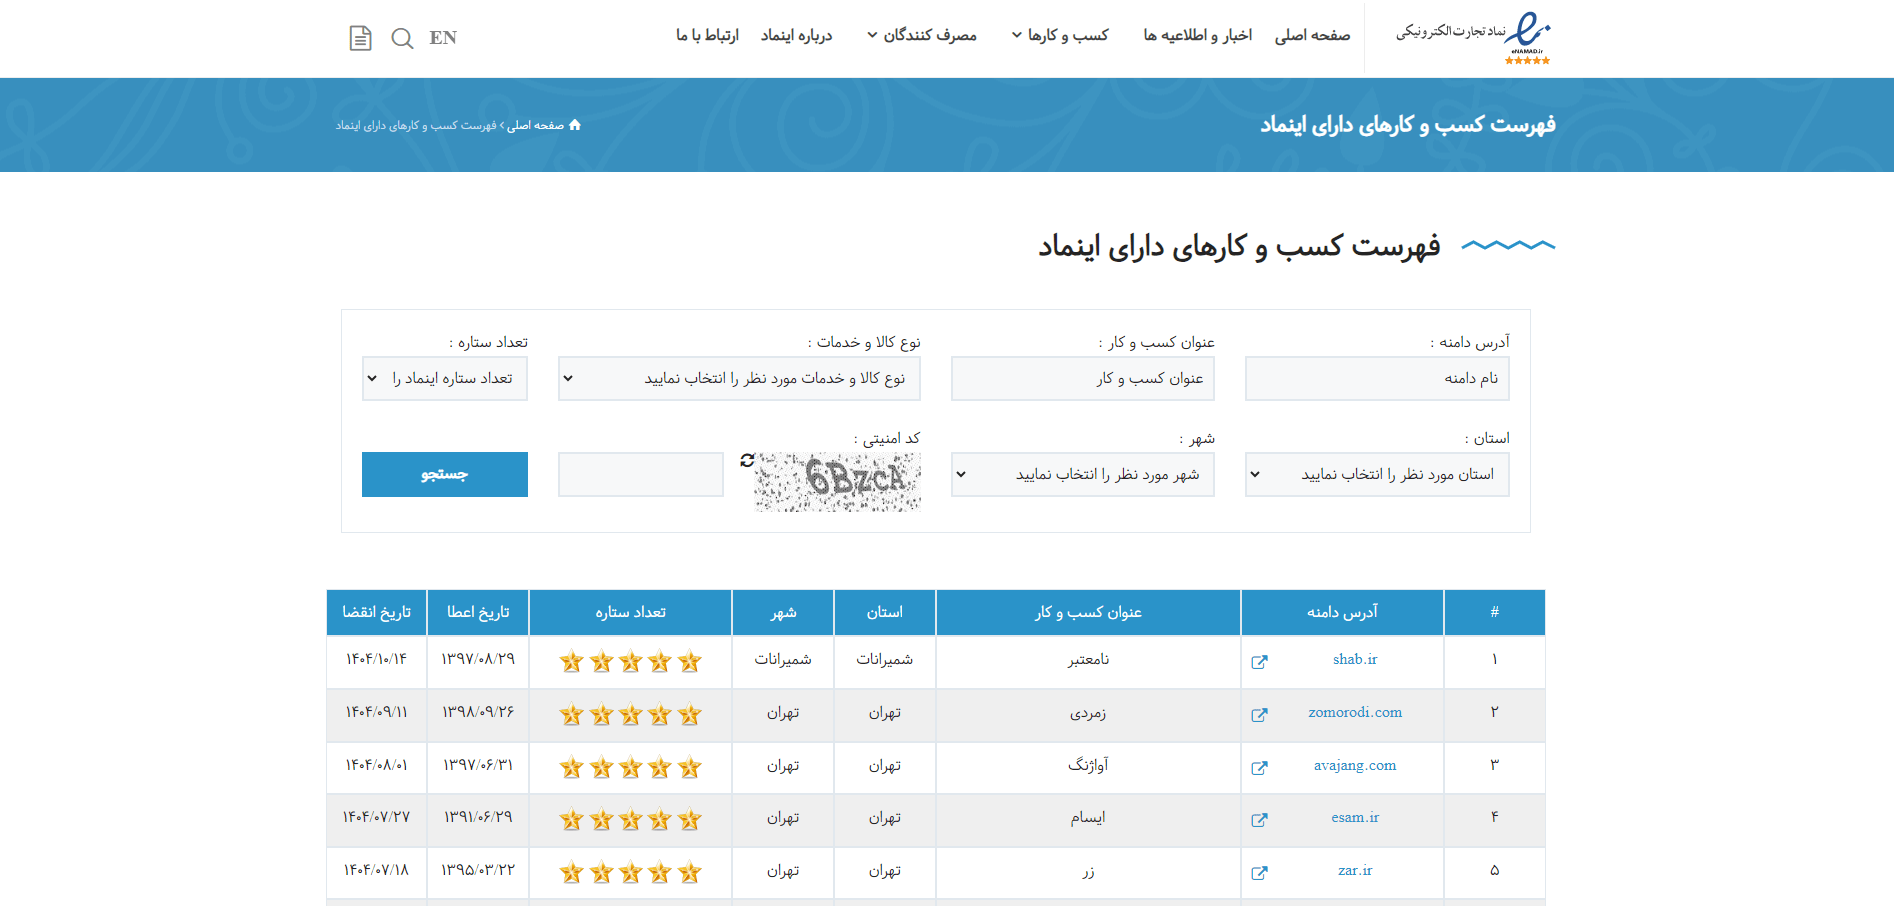Refresh the captcha image

pos(747,460)
